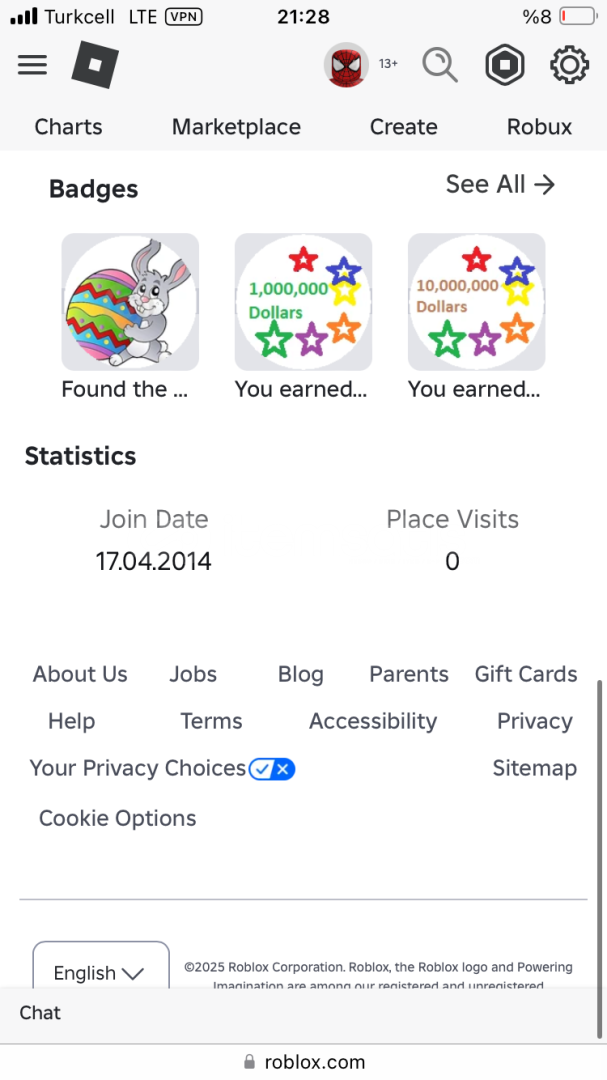
Task: Tap the search magnifier icon
Action: click(439, 65)
